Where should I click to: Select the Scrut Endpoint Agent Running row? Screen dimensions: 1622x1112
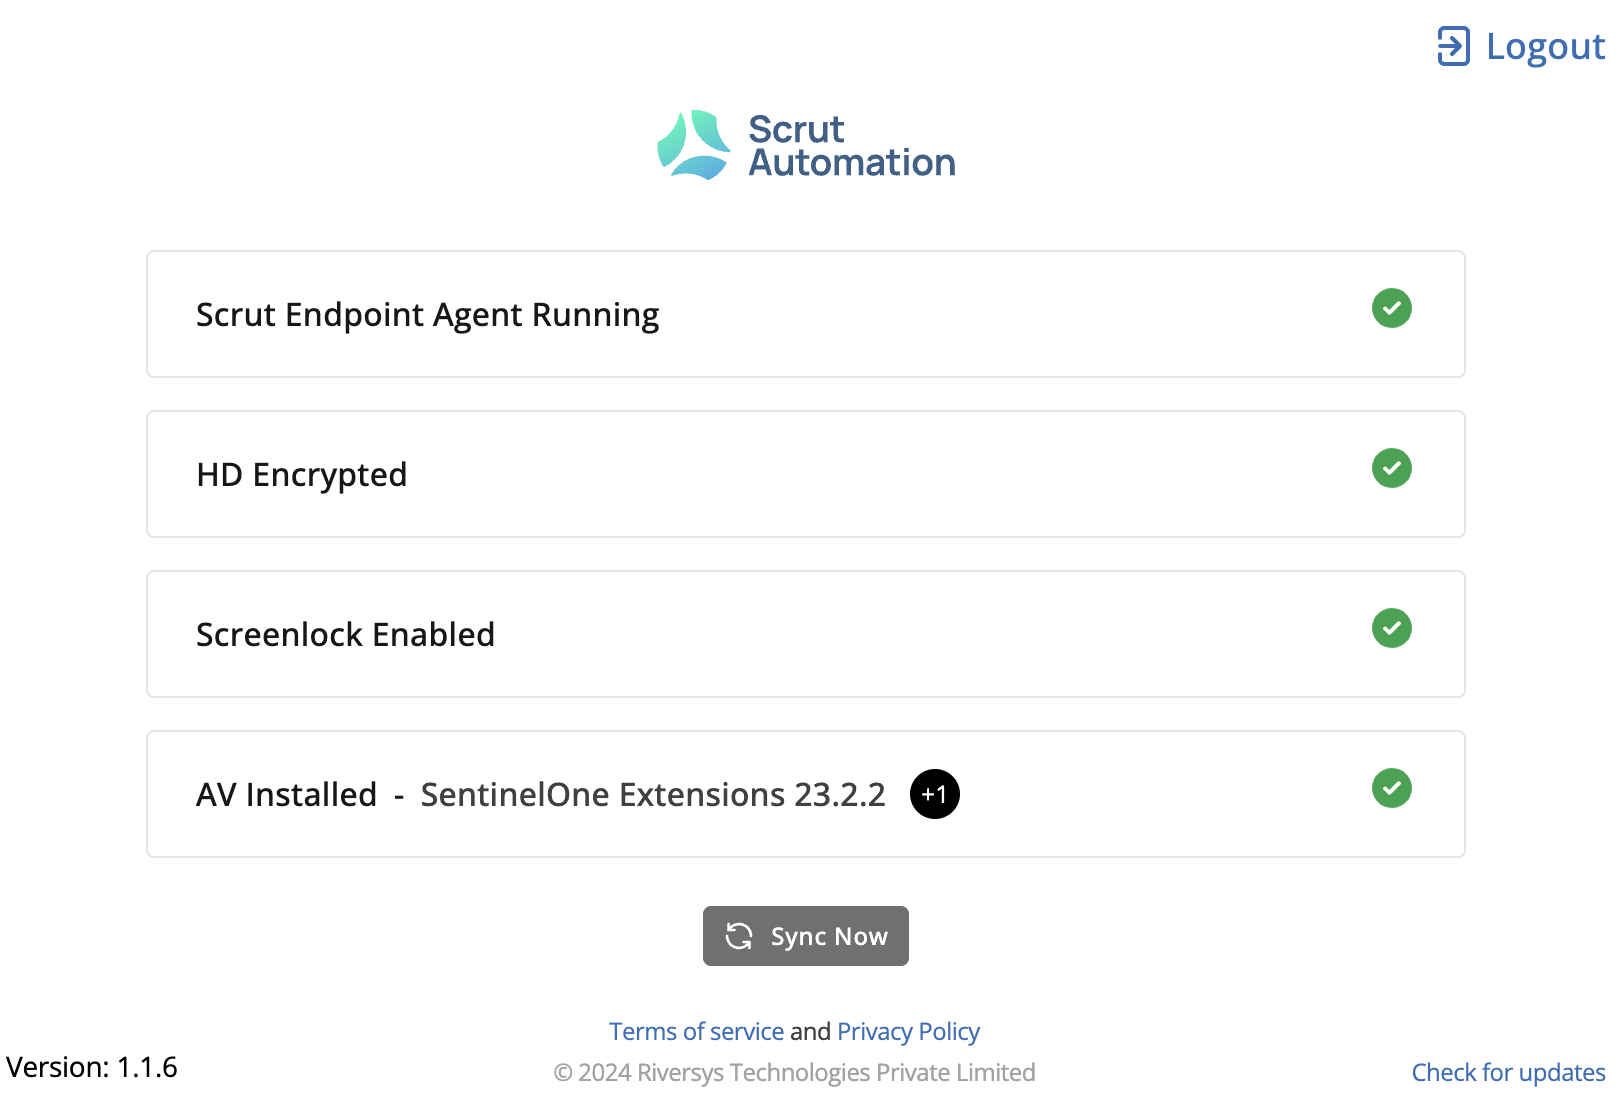(x=805, y=314)
